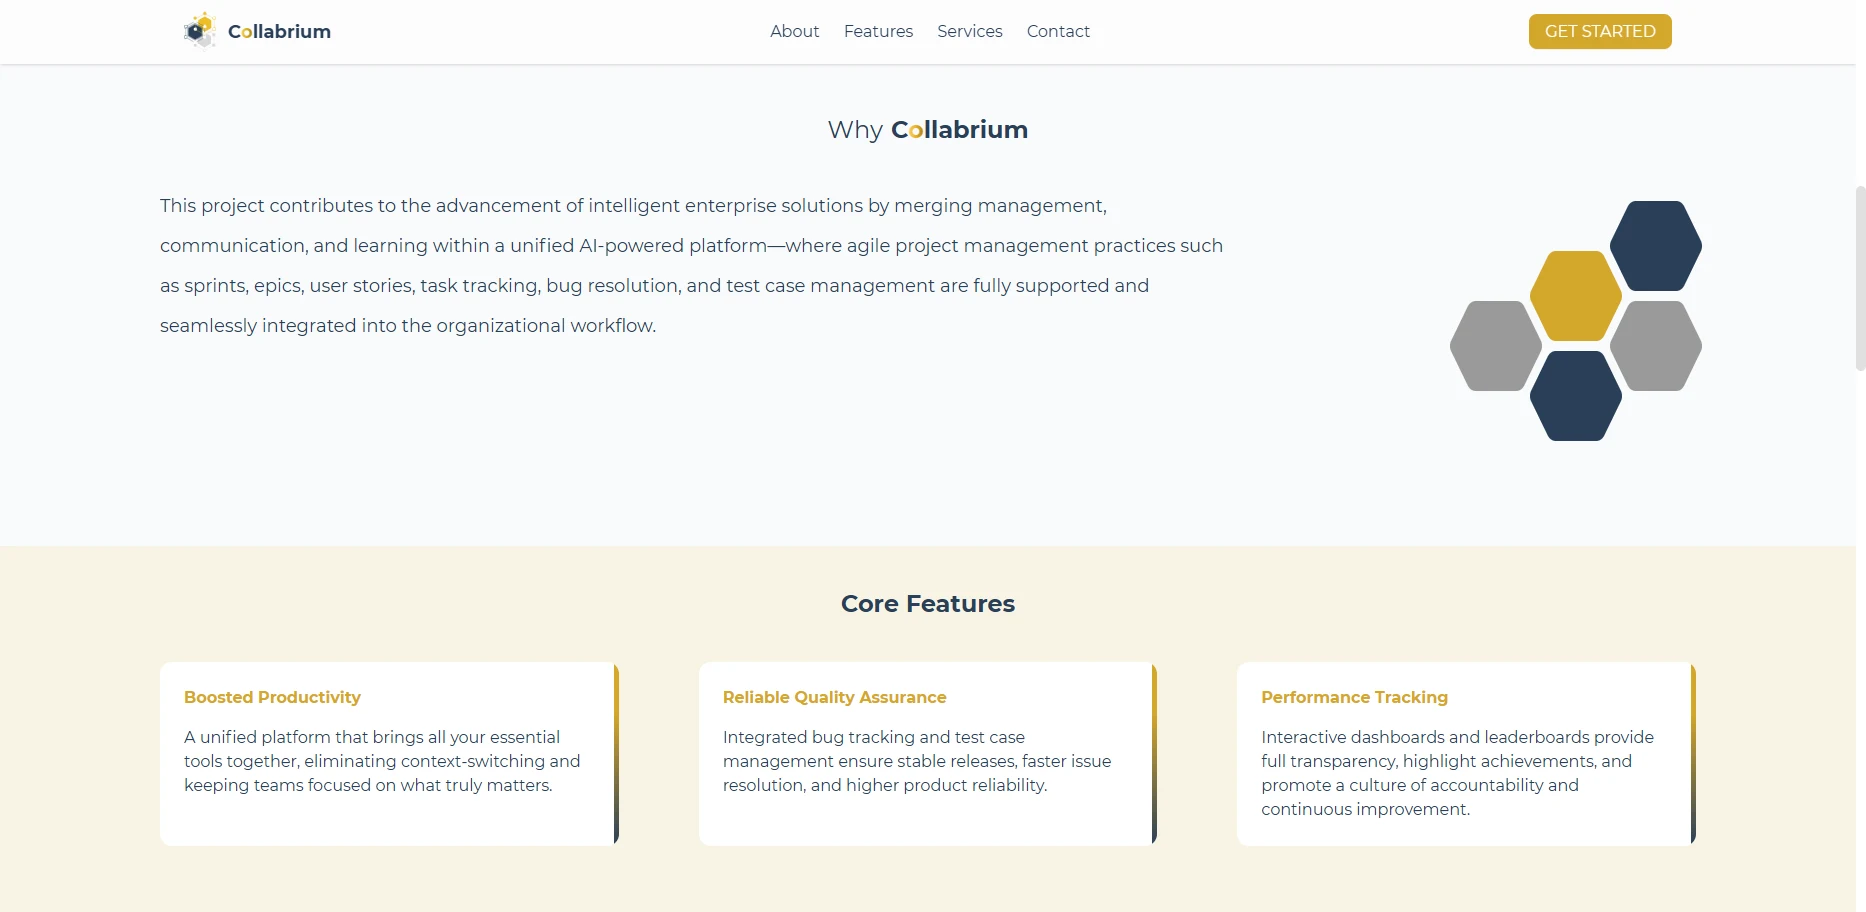This screenshot has width=1866, height=912.
Task: Click the left gray hexagon graphic
Action: 1496,346
